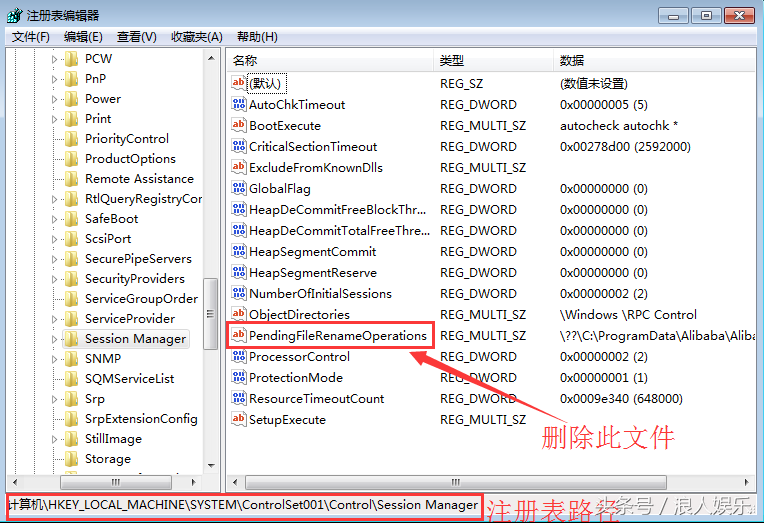Open the 查看(V) menu

(x=136, y=37)
